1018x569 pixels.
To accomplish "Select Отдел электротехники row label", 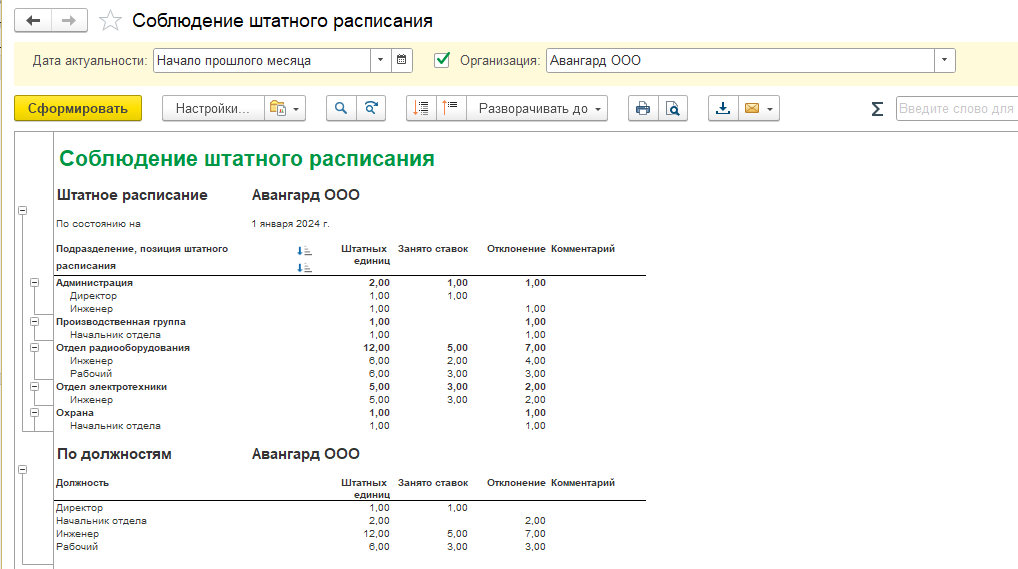I will (111, 386).
